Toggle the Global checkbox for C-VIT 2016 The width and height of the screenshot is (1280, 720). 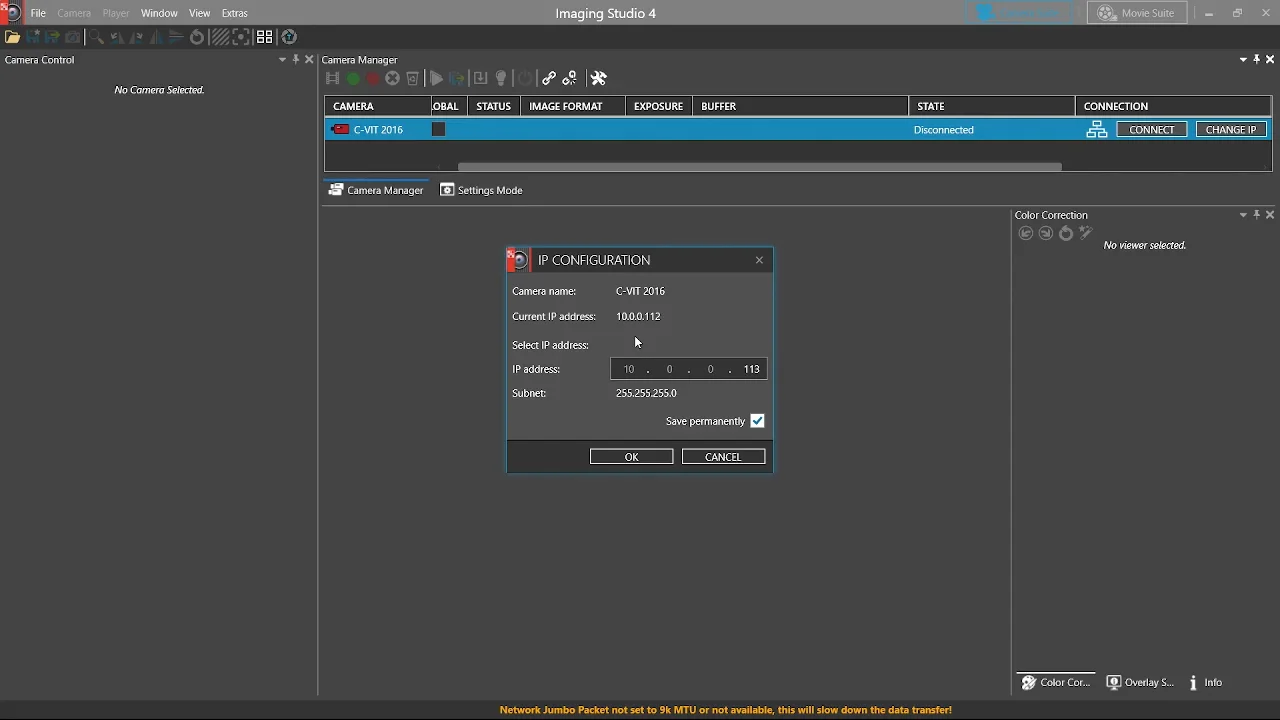coord(438,129)
